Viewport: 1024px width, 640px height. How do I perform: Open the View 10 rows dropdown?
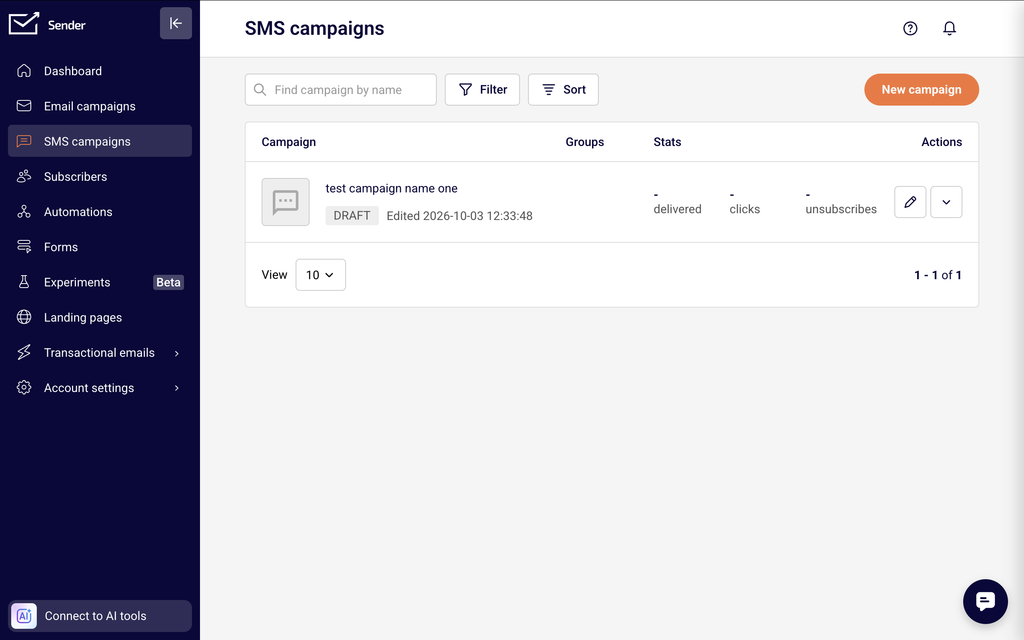coord(321,275)
